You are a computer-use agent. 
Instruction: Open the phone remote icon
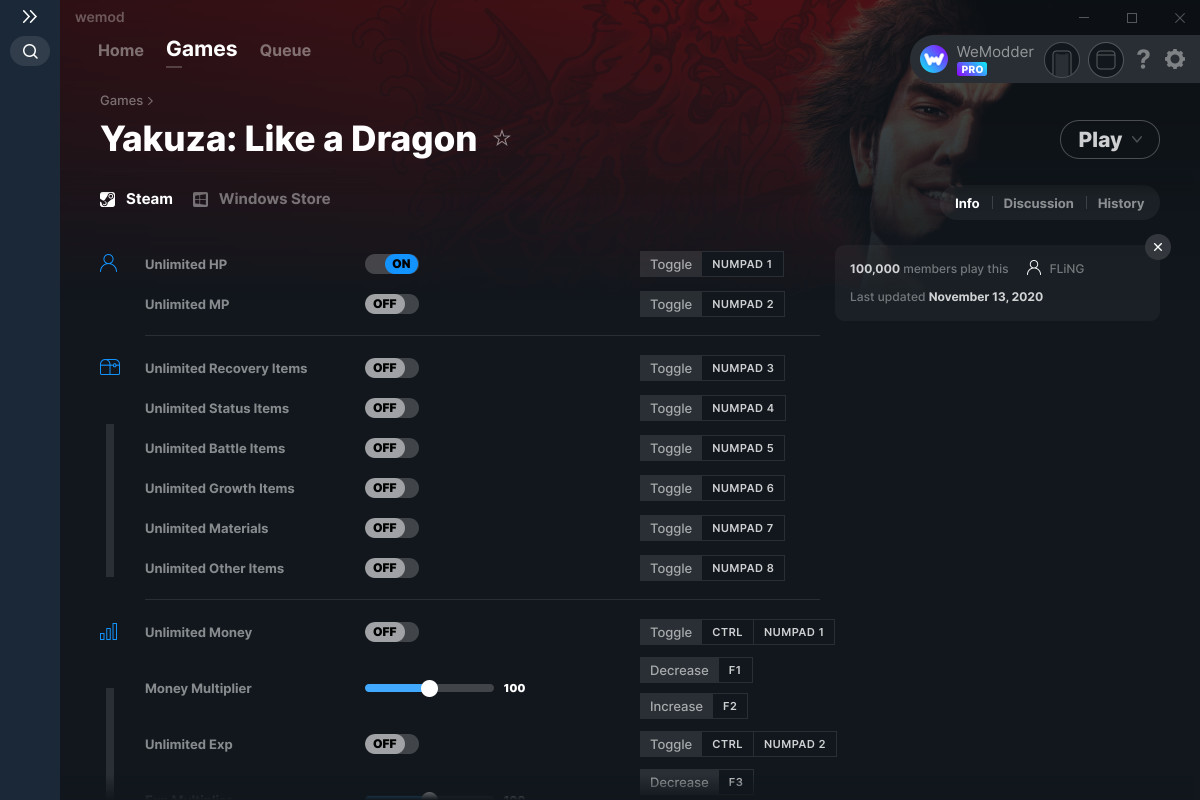coord(1062,61)
